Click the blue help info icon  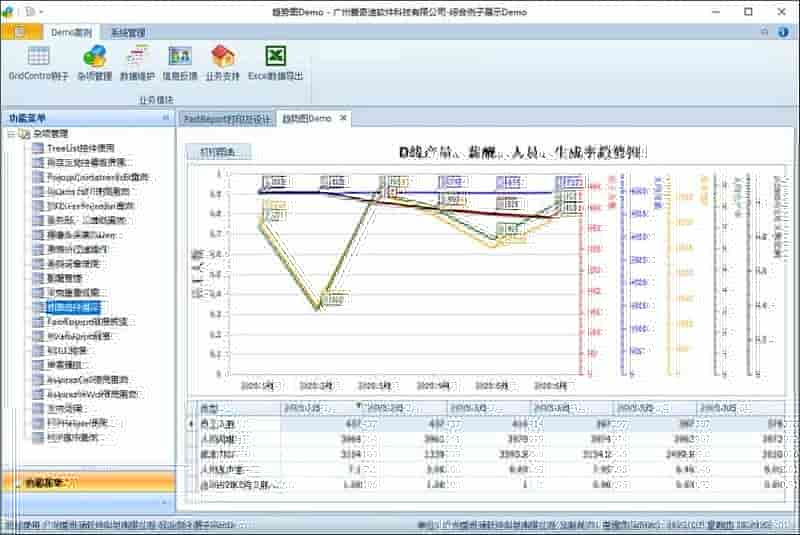click(x=784, y=32)
